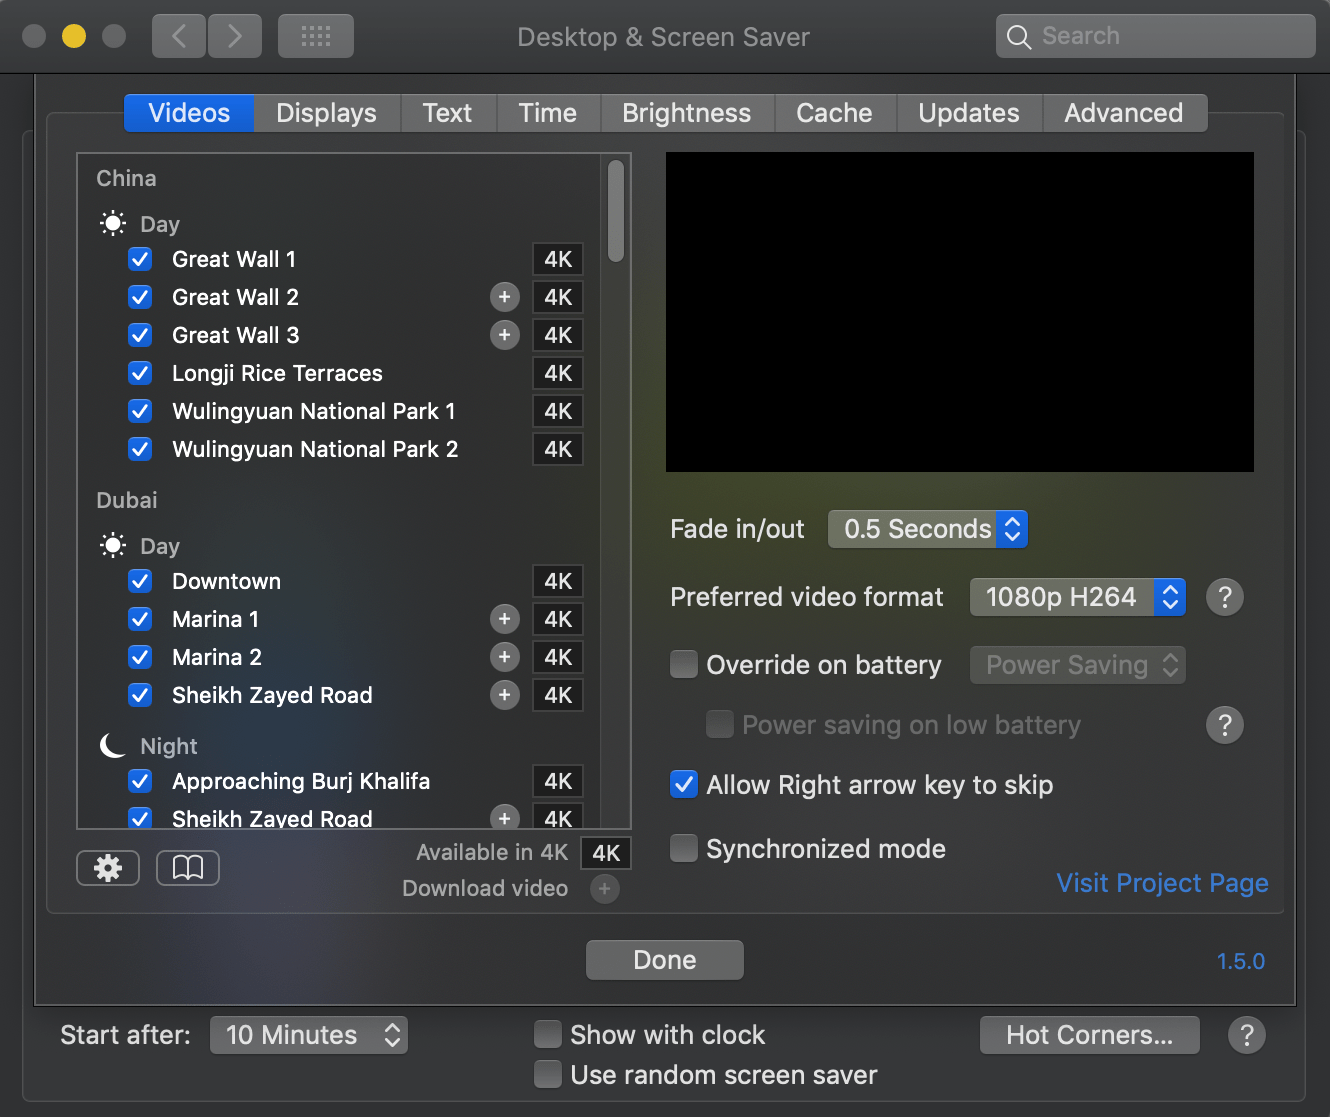Click the 4K badge on Wulingyuan National Park 1
Screen dimensions: 1330x1117
(558, 411)
